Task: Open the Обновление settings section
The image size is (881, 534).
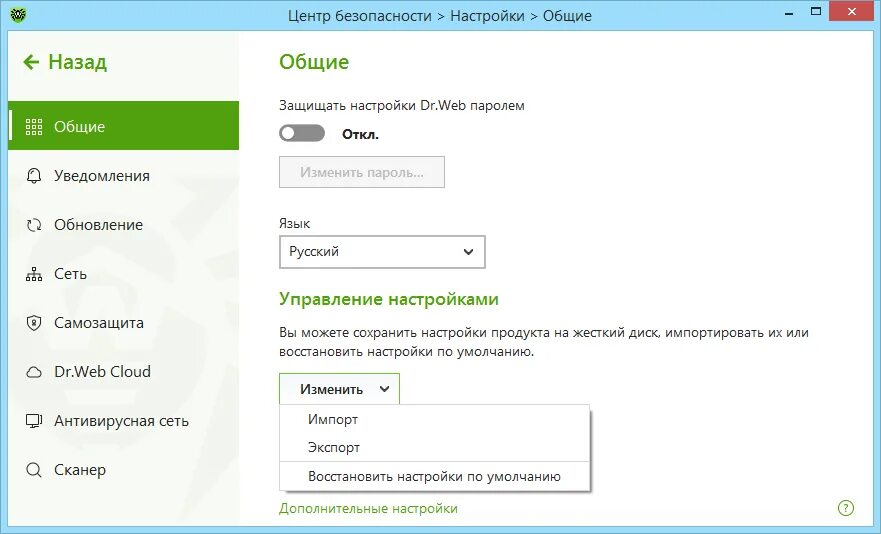Action: click(x=124, y=225)
